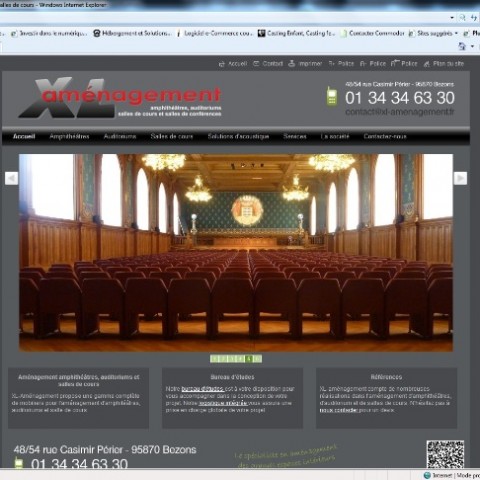Open the 'Logiciel e-Commerce' favorite
This screenshot has width=480, height=480.
215,33
